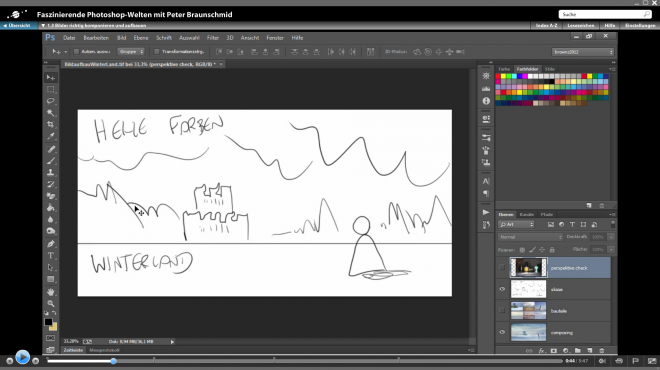
Task: Click the video play button
Action: [x=22, y=357]
